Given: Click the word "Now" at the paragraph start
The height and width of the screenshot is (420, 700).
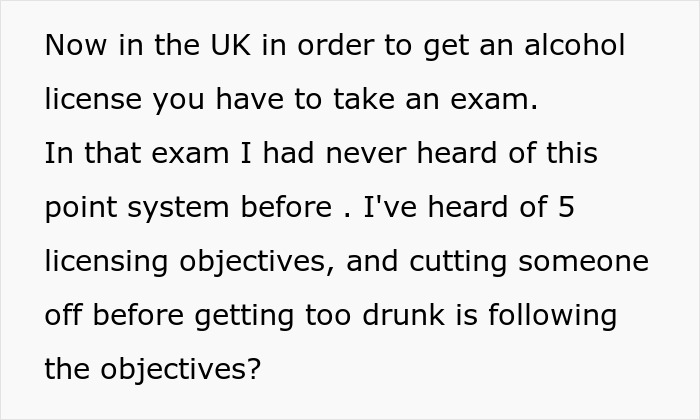Looking at the screenshot, I should (73, 46).
